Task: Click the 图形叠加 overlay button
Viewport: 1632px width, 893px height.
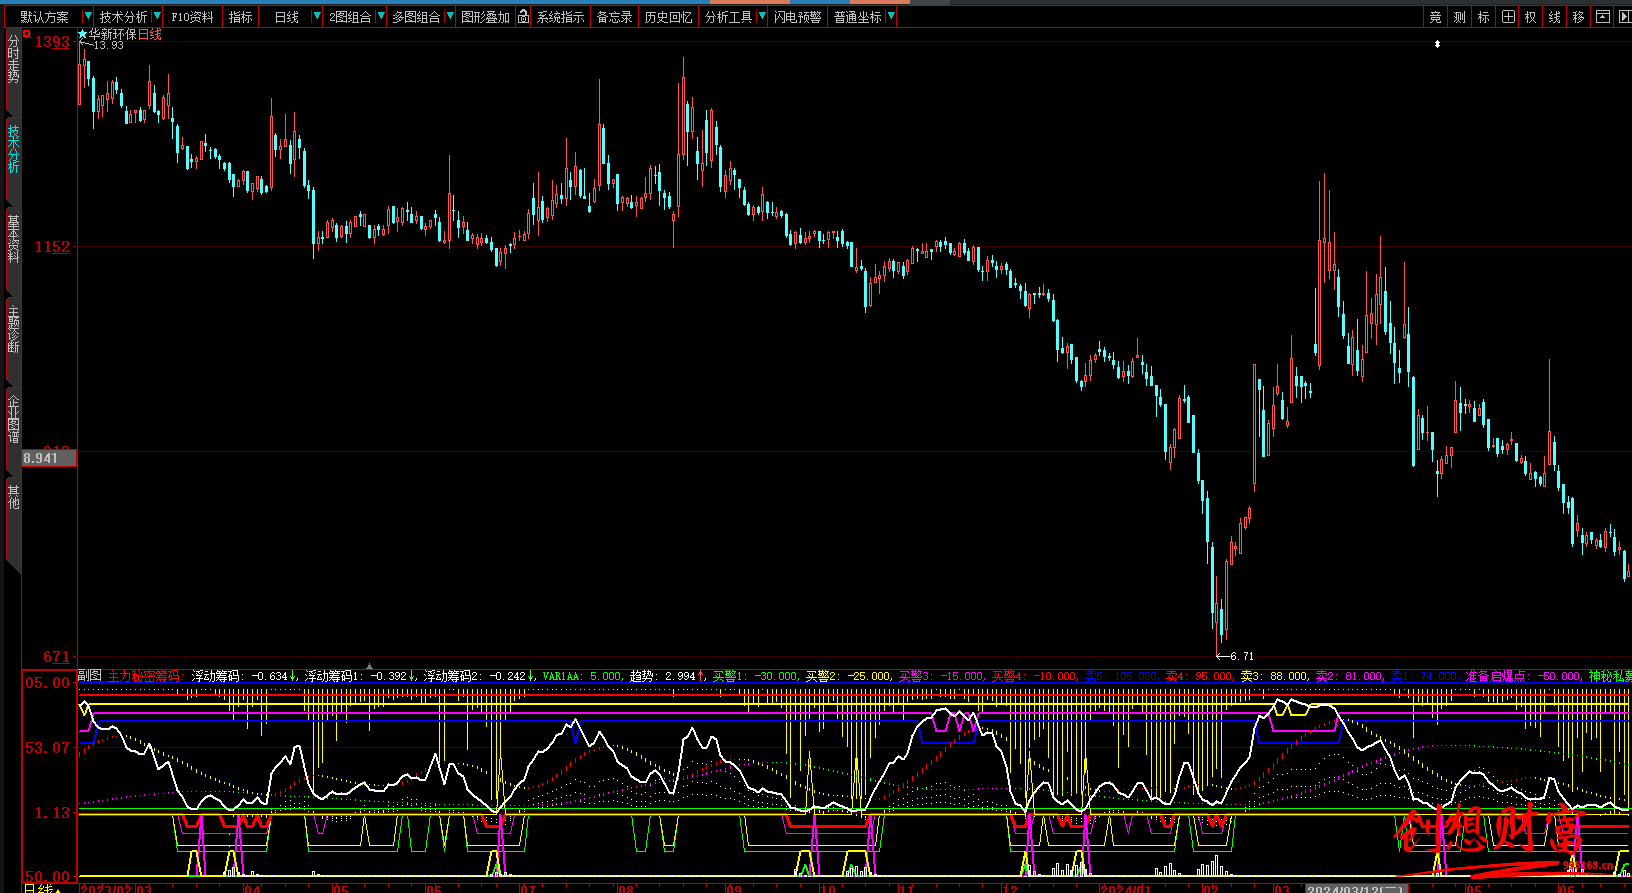Action: [485, 17]
